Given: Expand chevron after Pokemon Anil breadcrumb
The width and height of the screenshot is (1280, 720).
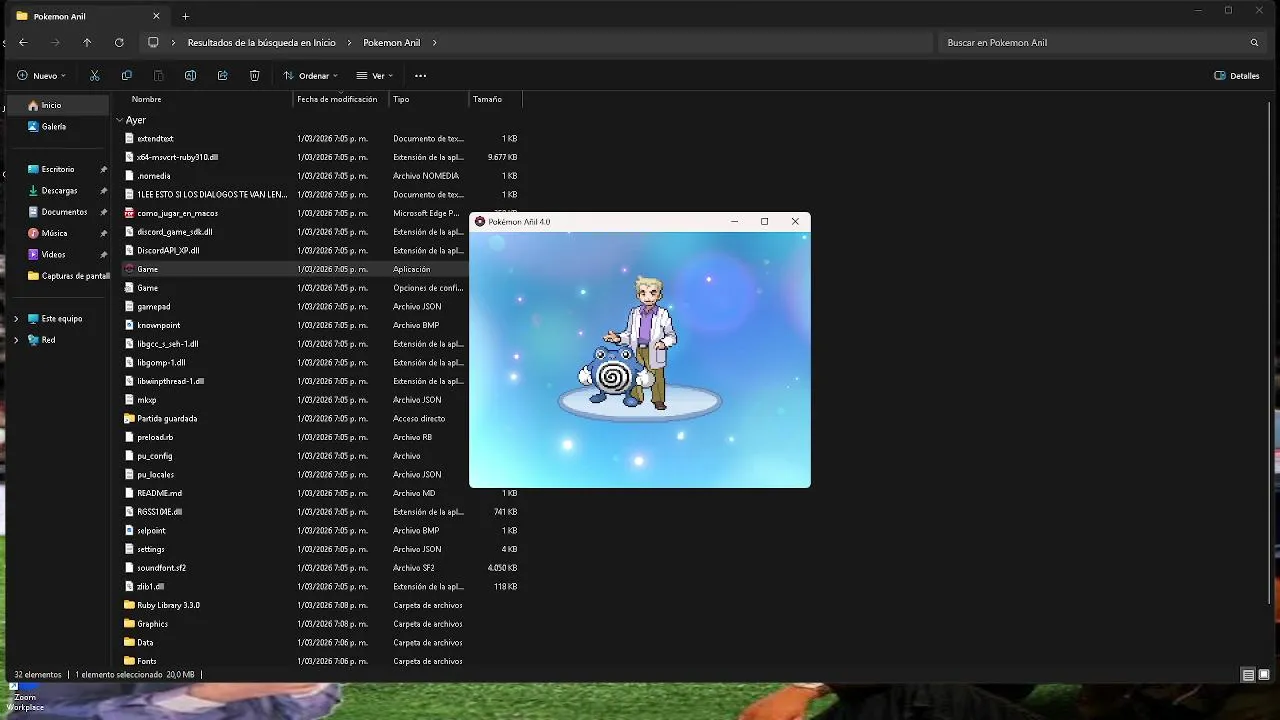Looking at the screenshot, I should pyautogui.click(x=435, y=43).
